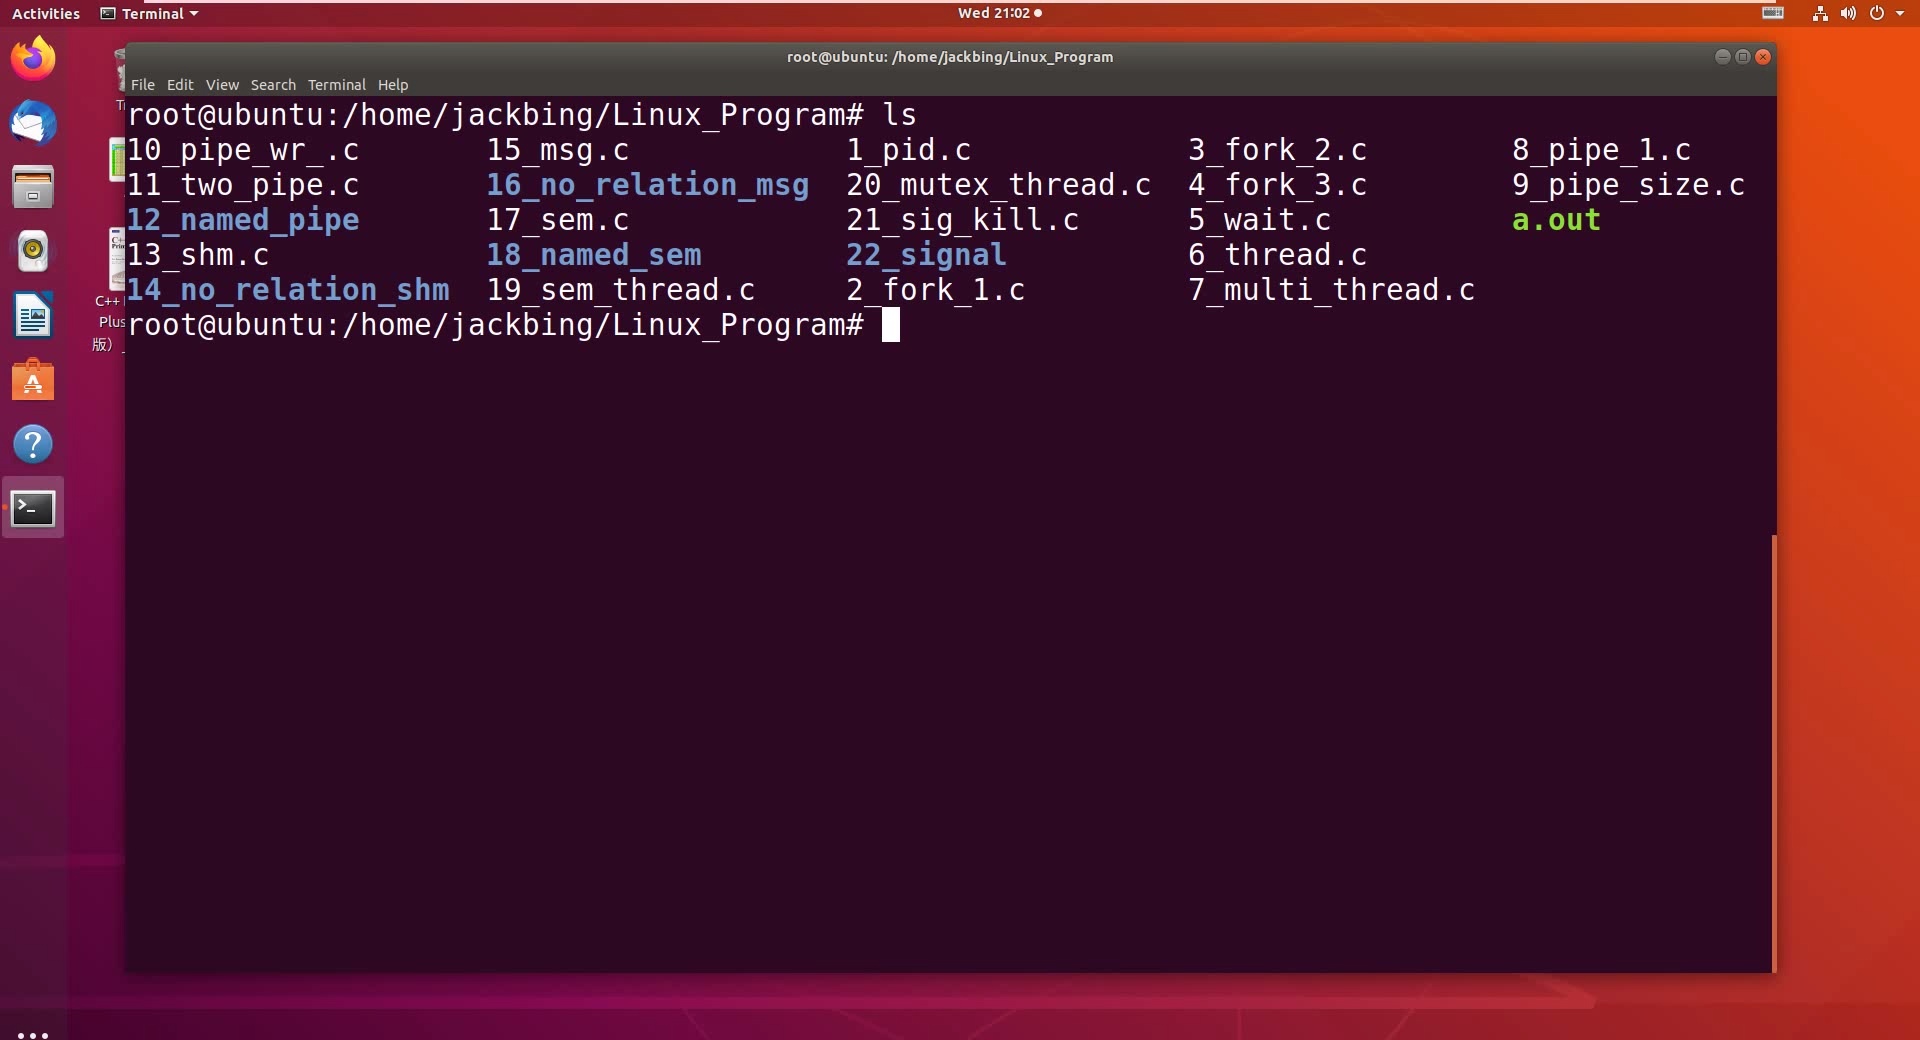Click the Terminal icon in the dock
This screenshot has height=1040, width=1920.
pyautogui.click(x=33, y=509)
